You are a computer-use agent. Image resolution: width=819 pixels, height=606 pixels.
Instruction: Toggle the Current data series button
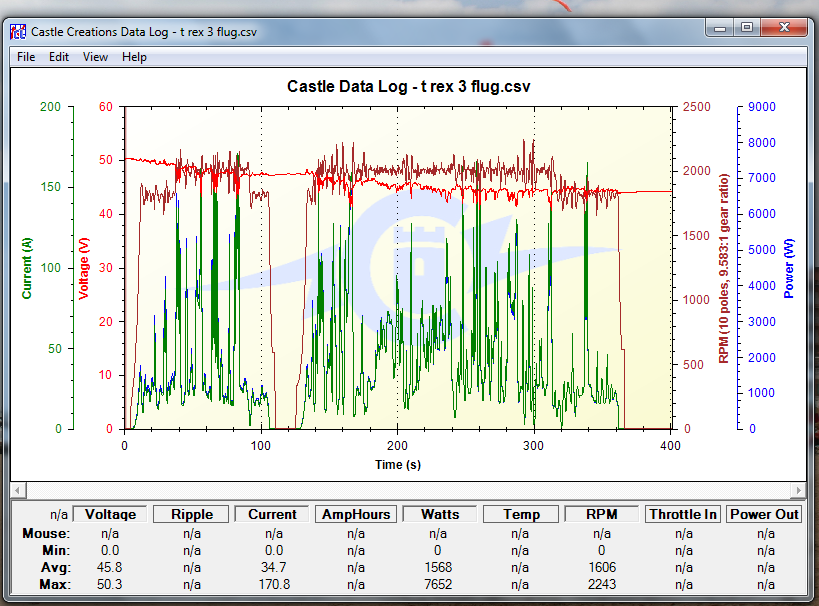[x=272, y=514]
